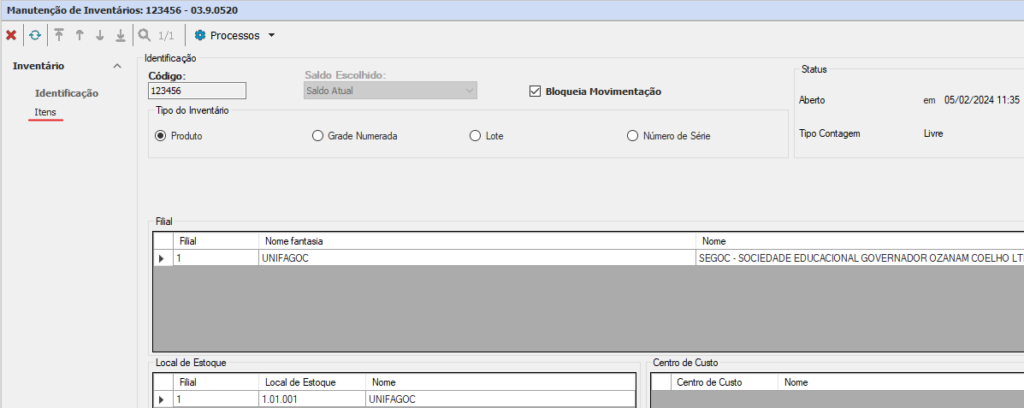1024x408 pixels.
Task: Jump to last record arrow icon
Action: pyautogui.click(x=120, y=35)
